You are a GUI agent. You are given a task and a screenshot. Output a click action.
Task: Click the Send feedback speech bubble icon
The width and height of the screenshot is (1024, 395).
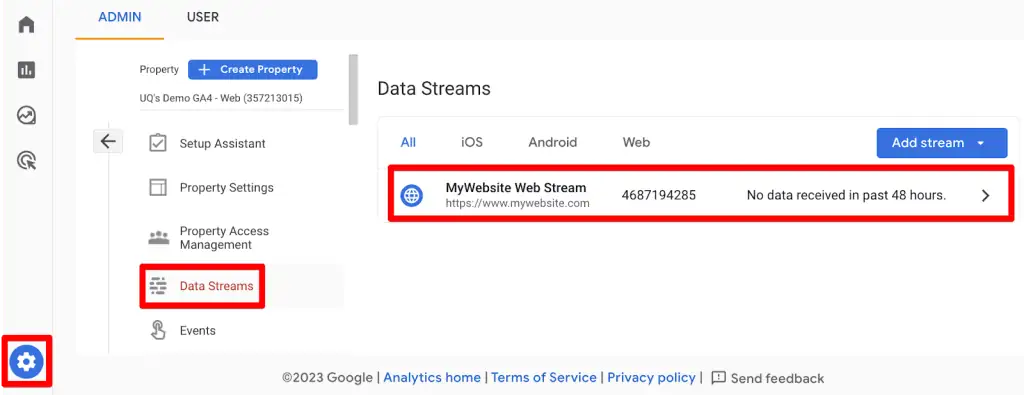click(x=718, y=378)
